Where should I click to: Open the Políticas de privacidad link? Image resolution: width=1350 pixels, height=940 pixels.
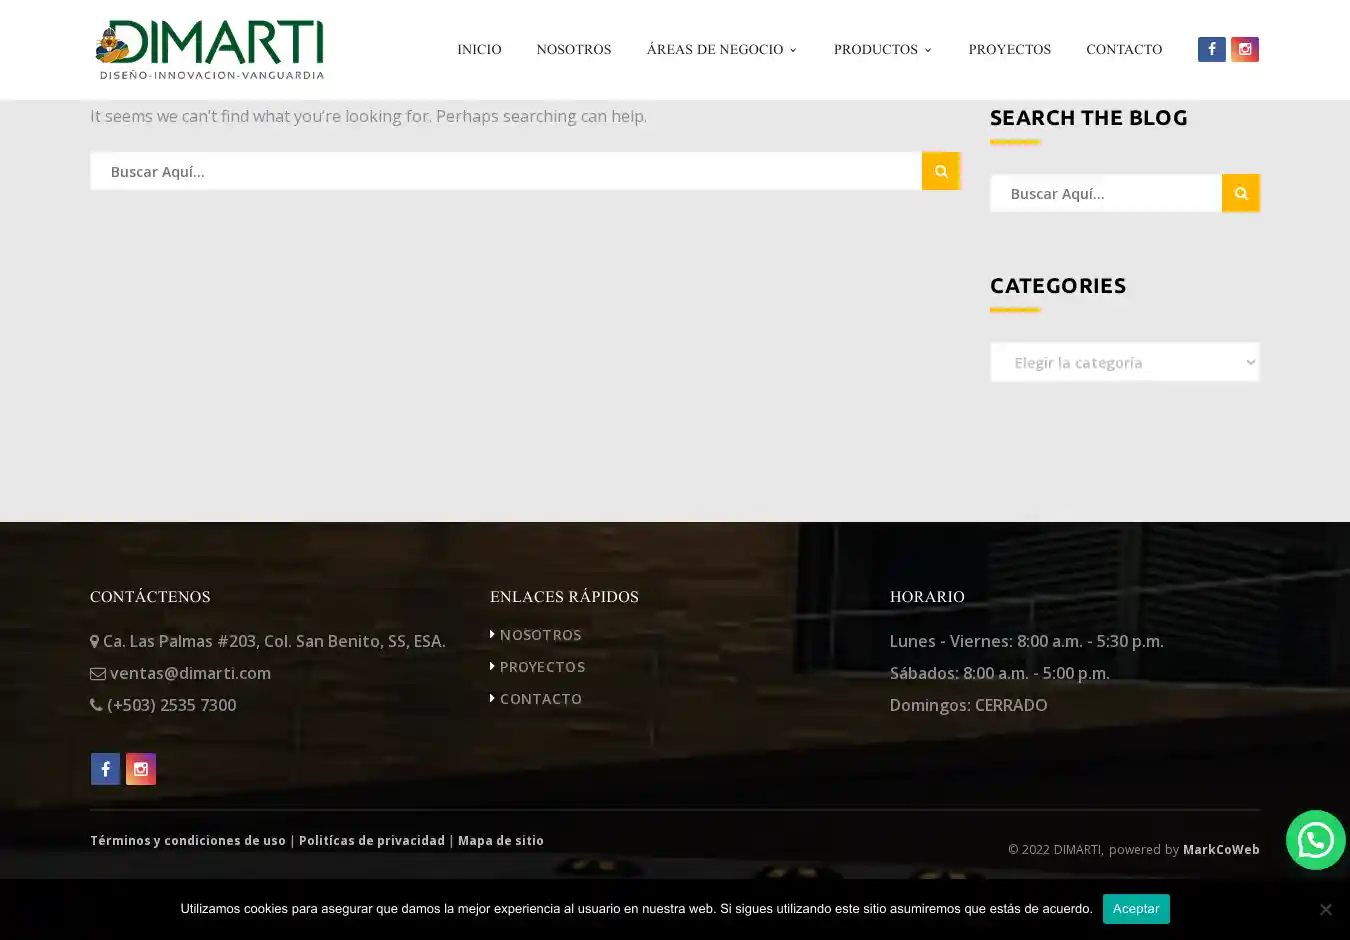[371, 841]
